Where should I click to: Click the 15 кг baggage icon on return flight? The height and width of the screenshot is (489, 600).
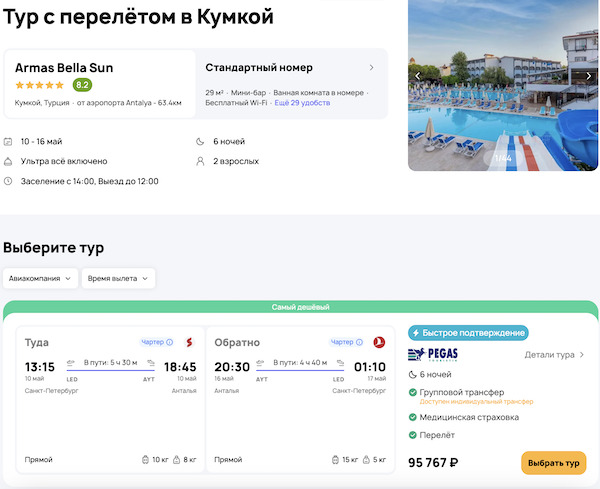tap(336, 460)
